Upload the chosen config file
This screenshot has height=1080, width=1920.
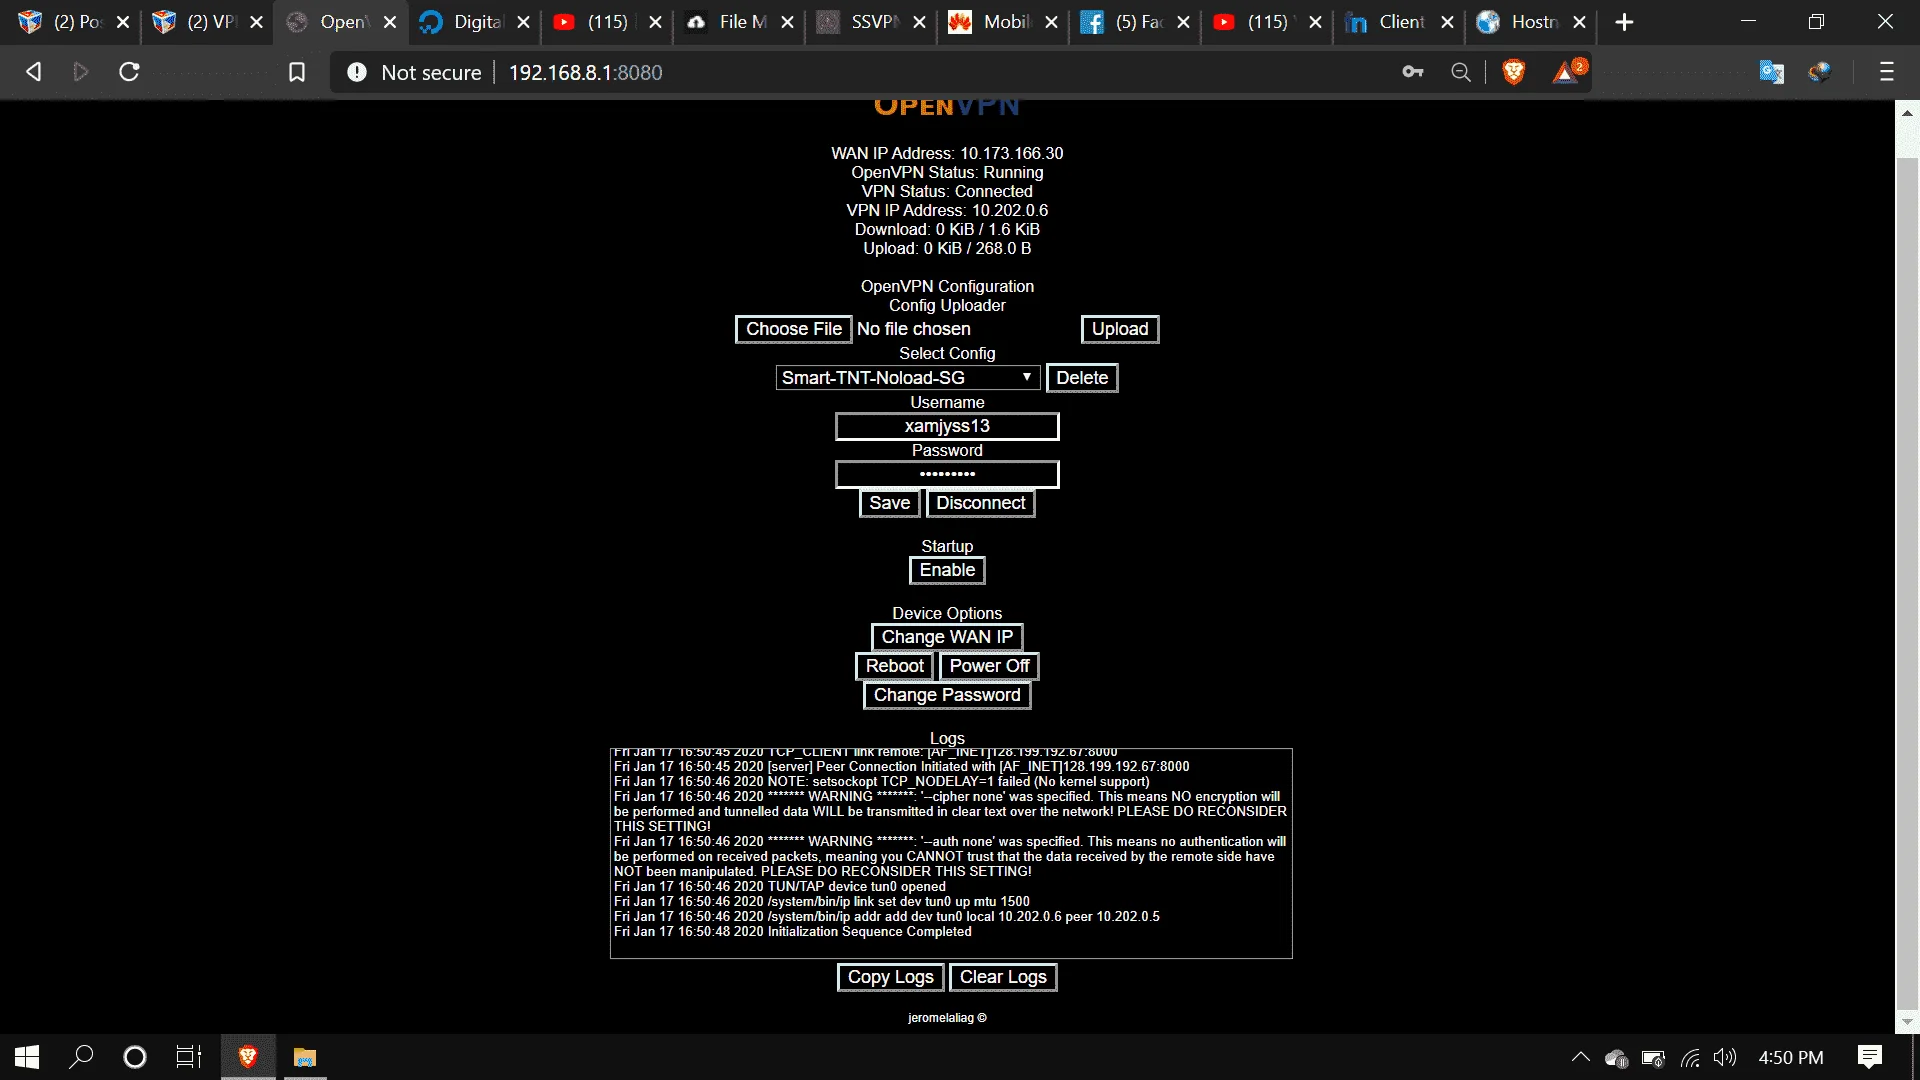pos(1120,329)
